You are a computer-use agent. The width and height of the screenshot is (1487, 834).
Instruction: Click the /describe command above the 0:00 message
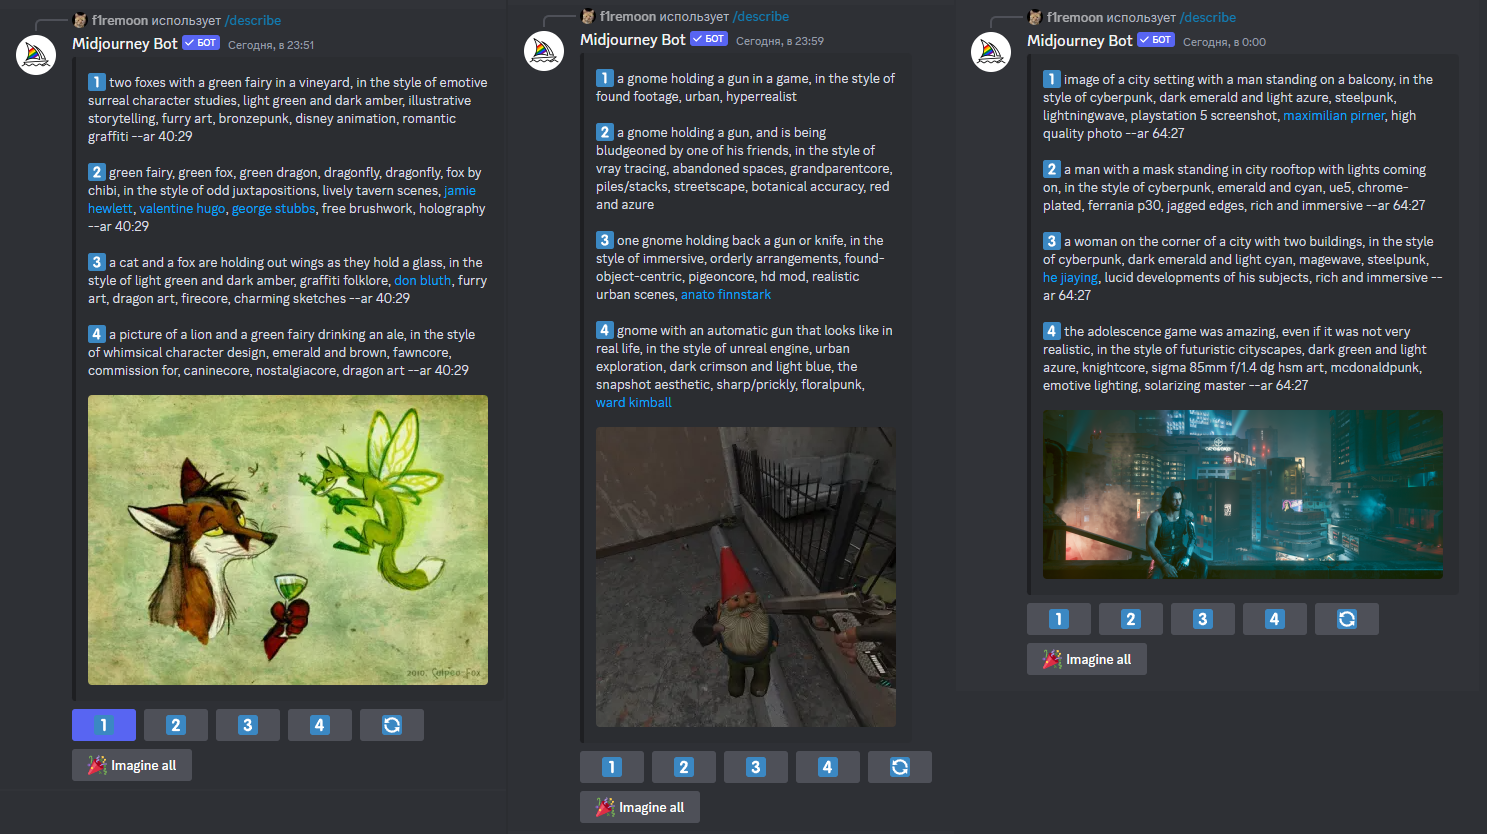pyautogui.click(x=1208, y=17)
